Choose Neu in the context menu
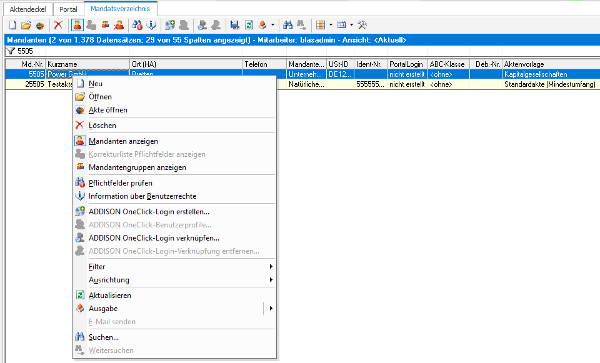 pos(174,83)
